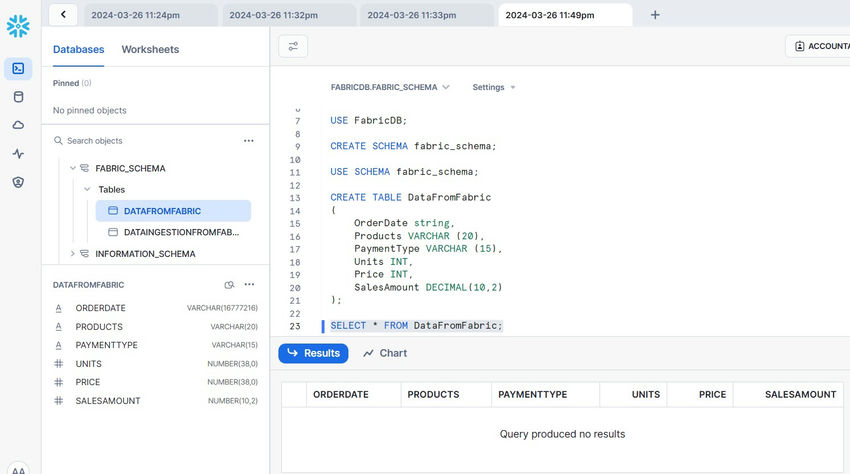The width and height of the screenshot is (850, 474).
Task: Sort by PRODUCTS column header
Action: pos(446,394)
